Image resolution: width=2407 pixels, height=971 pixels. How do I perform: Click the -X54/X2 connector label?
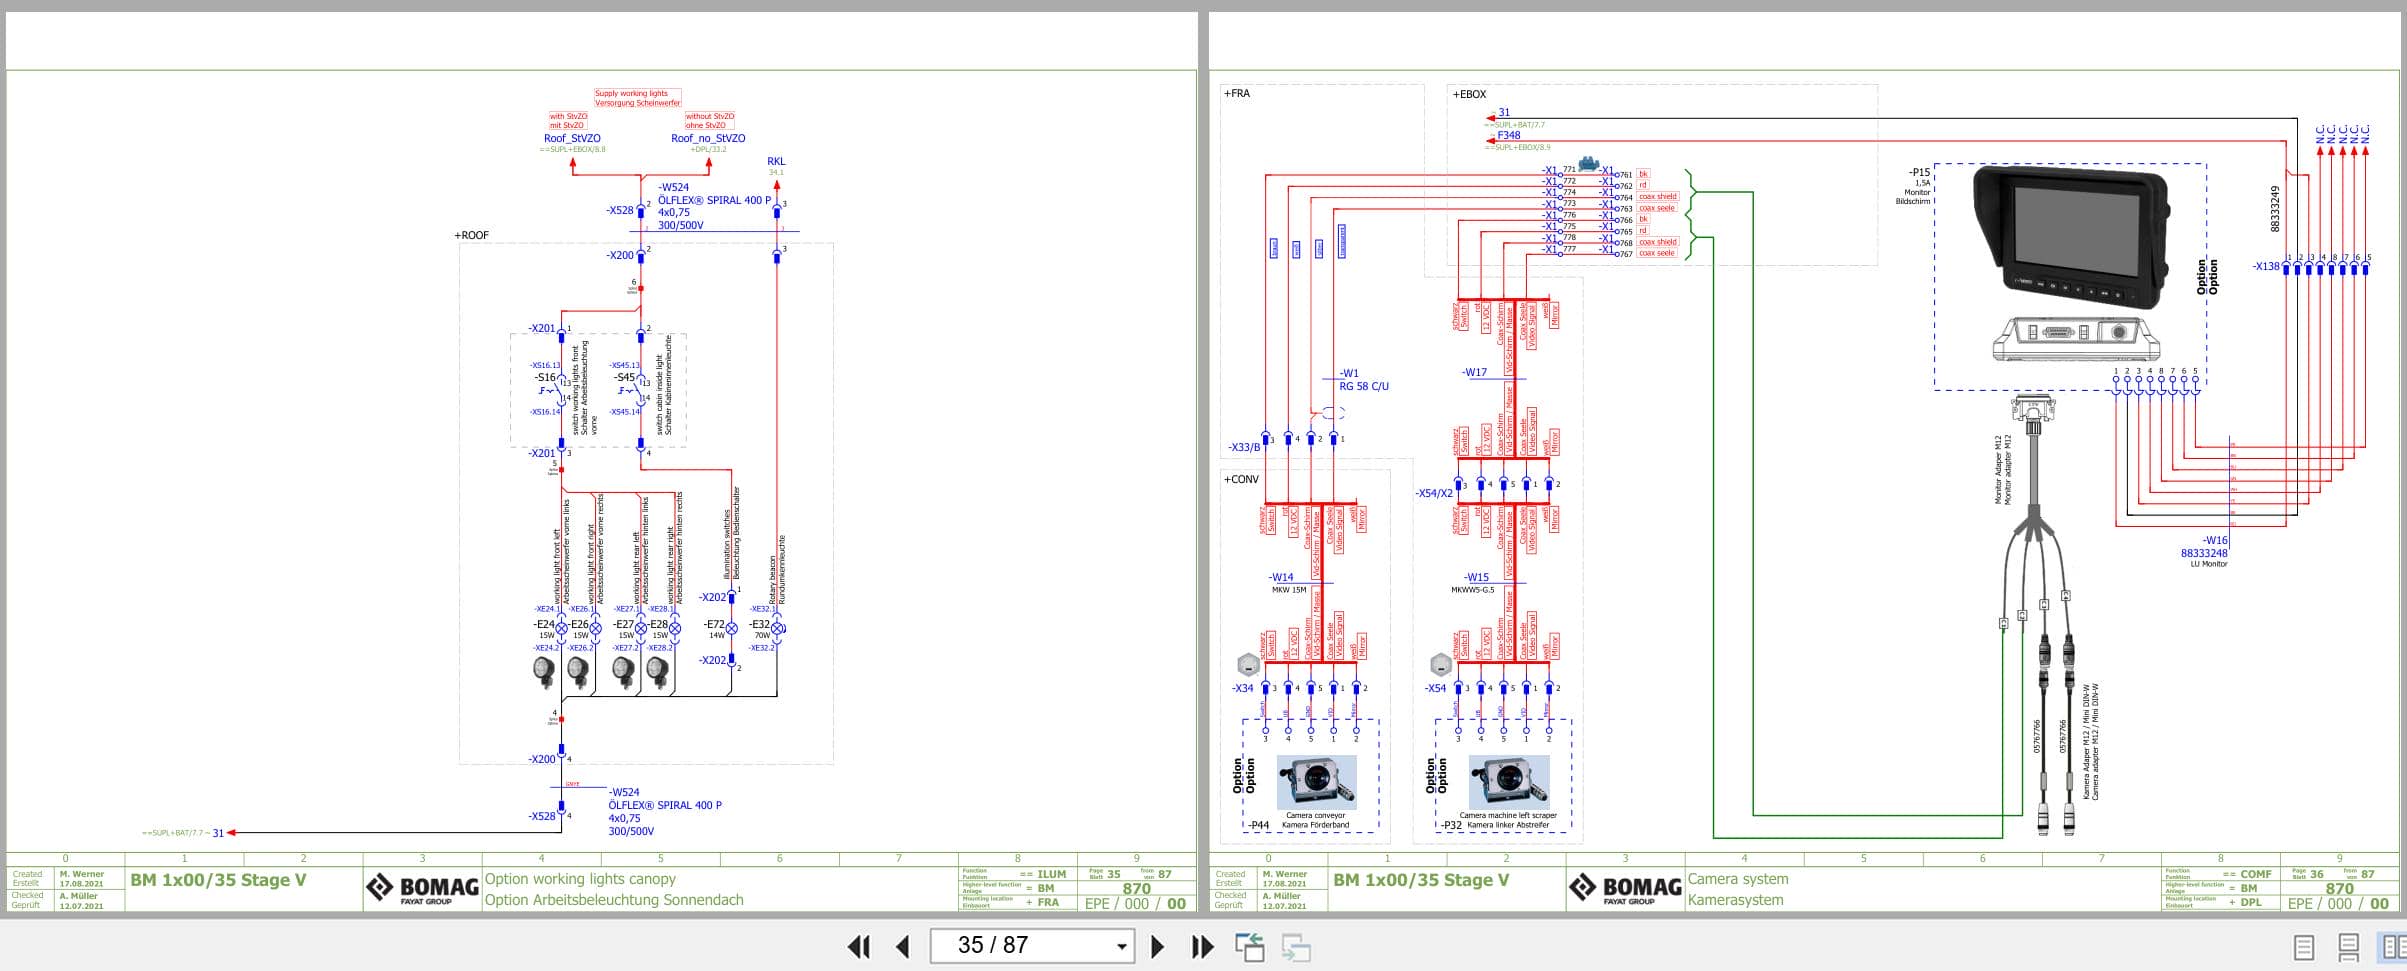coord(1434,493)
